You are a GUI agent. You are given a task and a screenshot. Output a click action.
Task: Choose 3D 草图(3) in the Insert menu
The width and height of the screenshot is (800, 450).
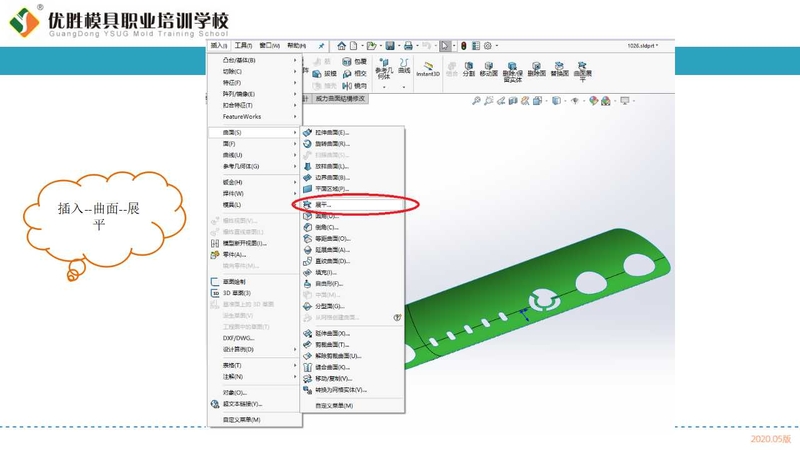tap(254, 293)
